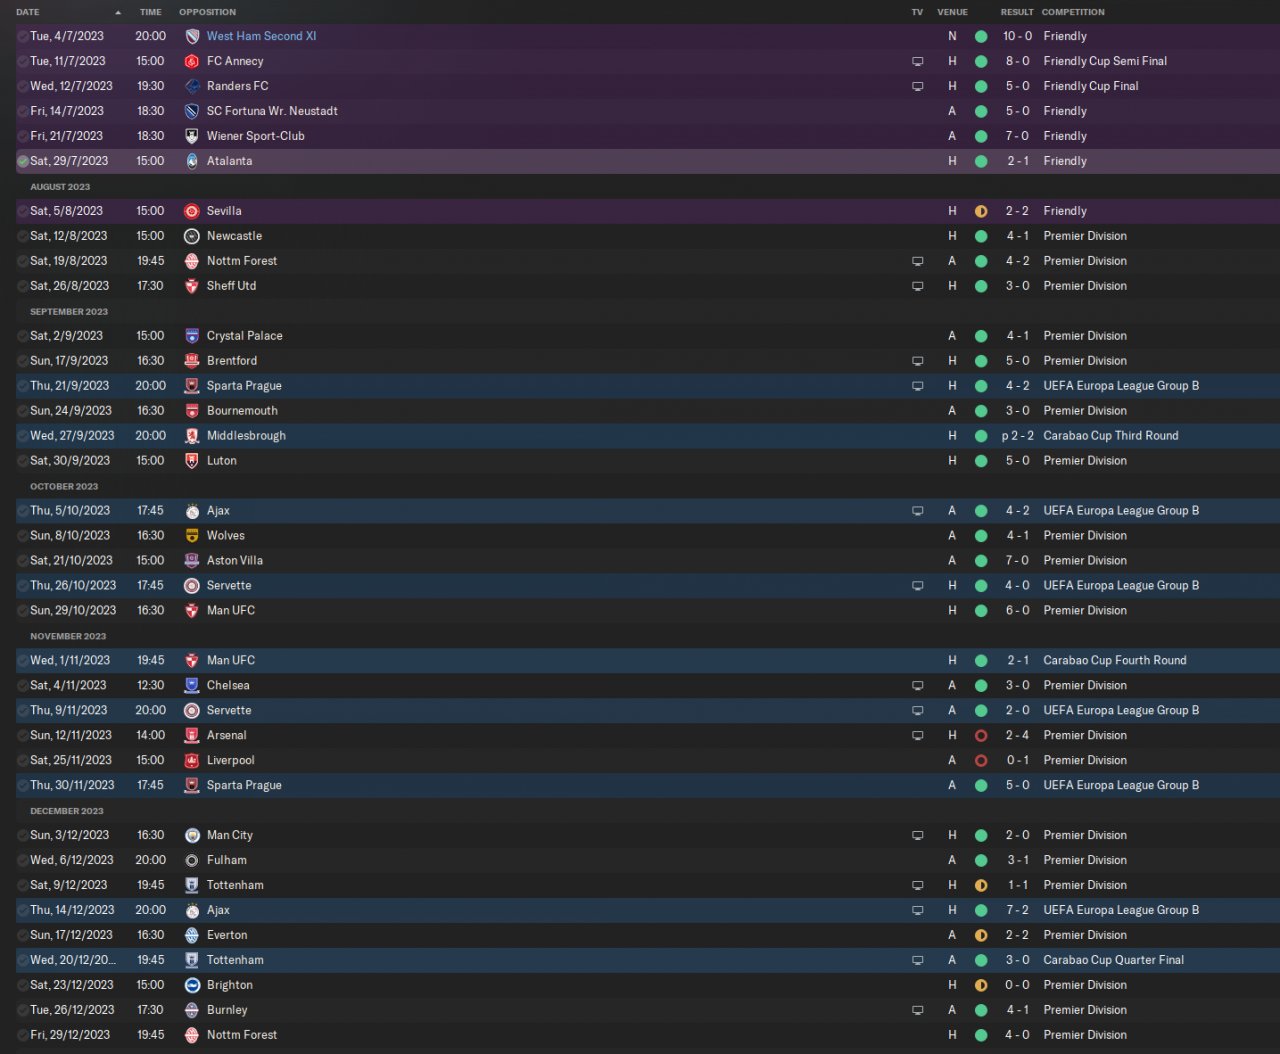Click the red loss indicator for Arsenal match
Viewport: 1280px width, 1054px height.
981,735
